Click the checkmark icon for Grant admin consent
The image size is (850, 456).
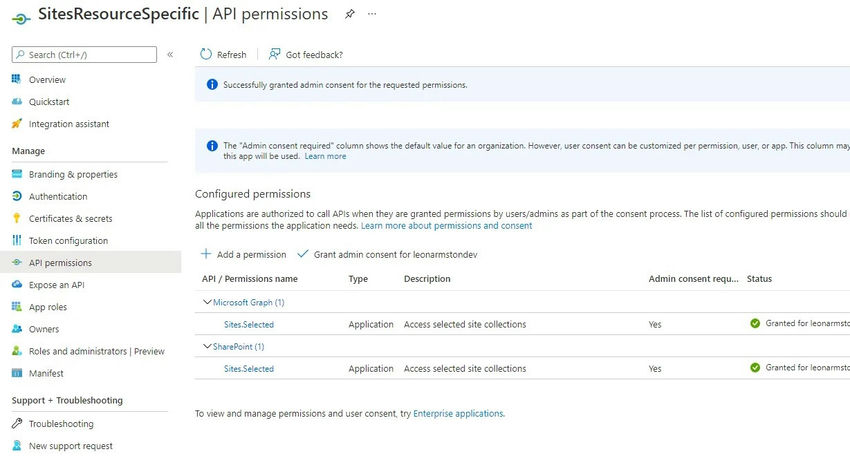(x=302, y=254)
